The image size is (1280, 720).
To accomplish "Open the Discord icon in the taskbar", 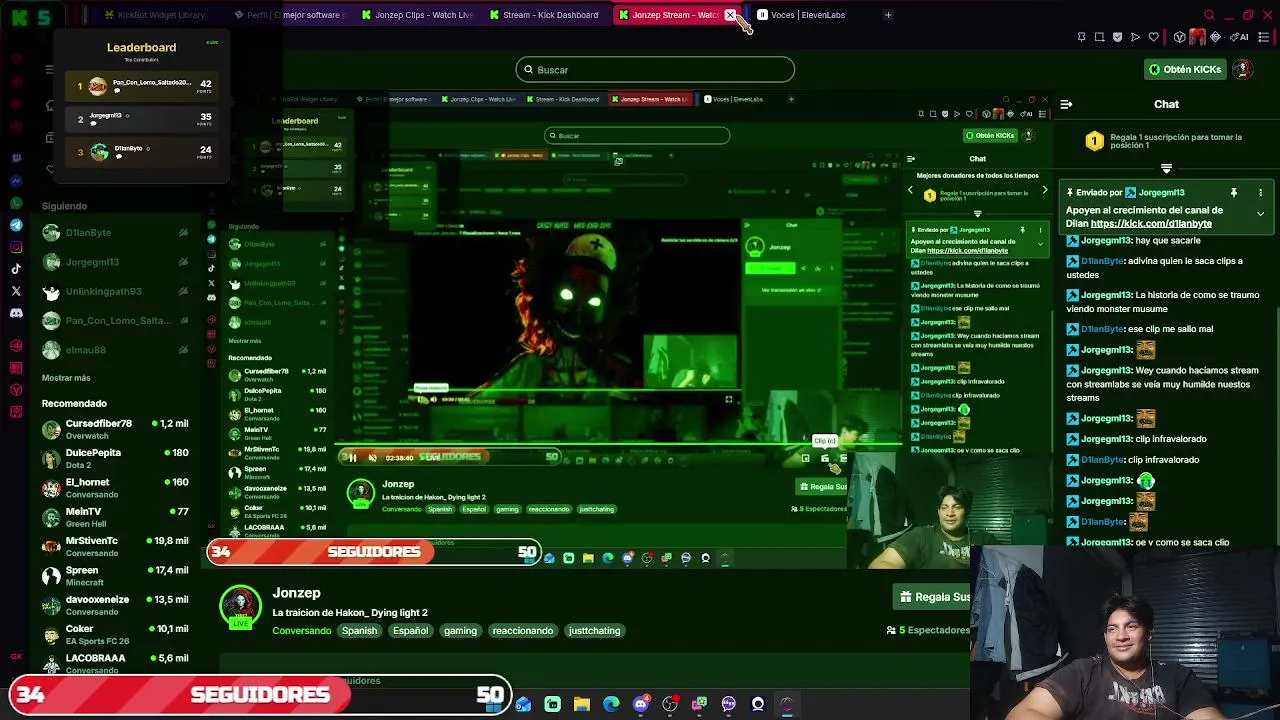I will [x=641, y=704].
